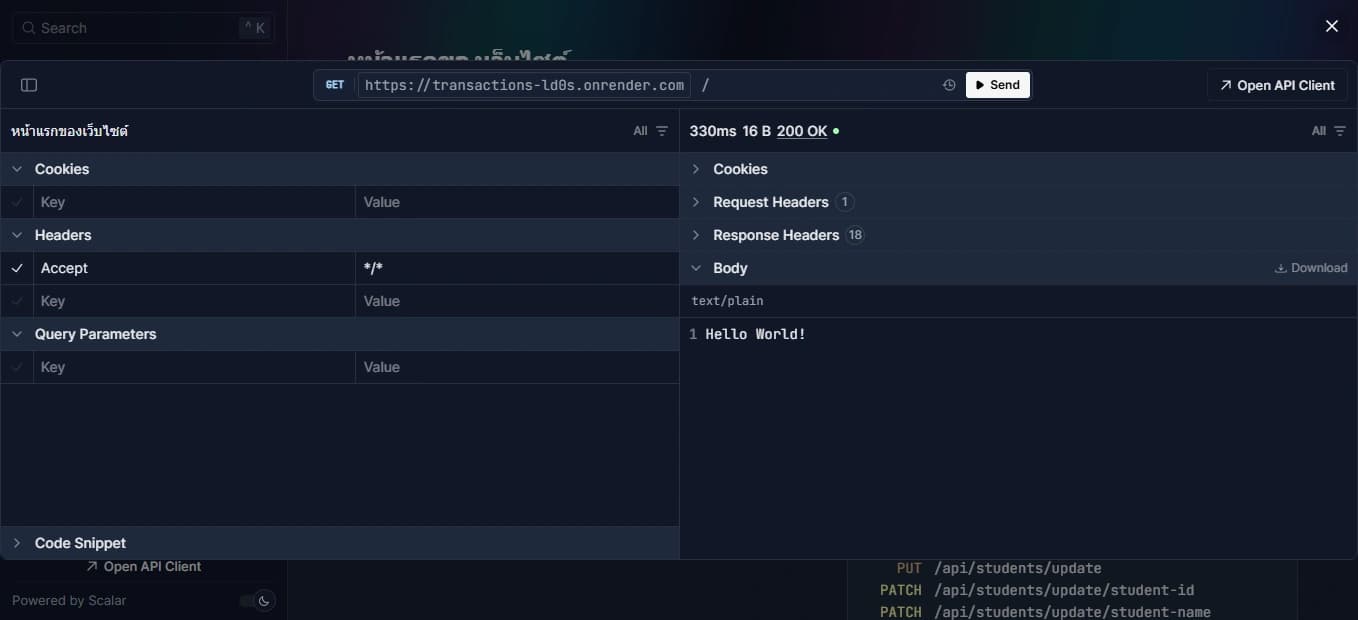Expand Response Headers section
Screen dimensions: 1358x620
click(x=696, y=235)
